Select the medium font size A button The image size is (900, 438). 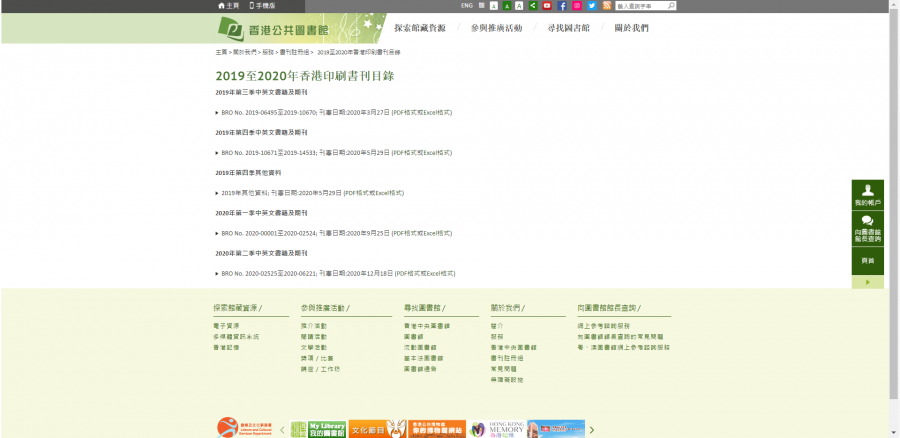click(x=507, y=6)
